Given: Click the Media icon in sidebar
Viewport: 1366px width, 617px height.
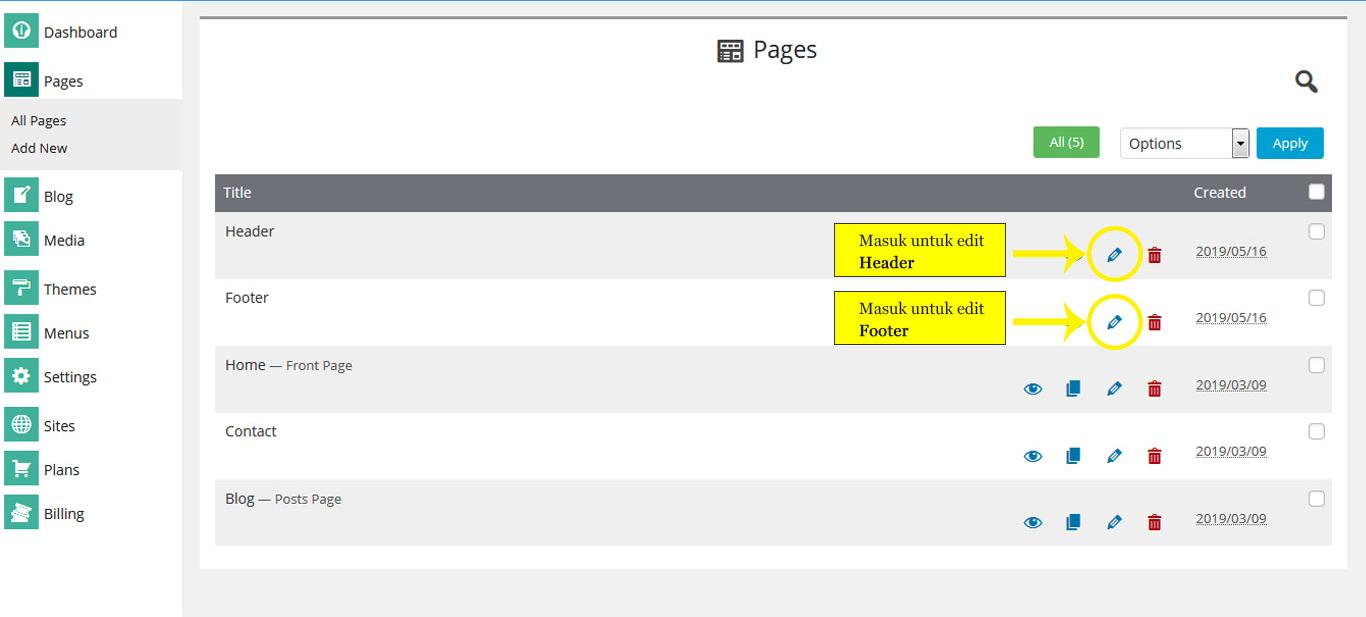Looking at the screenshot, I should [21, 239].
